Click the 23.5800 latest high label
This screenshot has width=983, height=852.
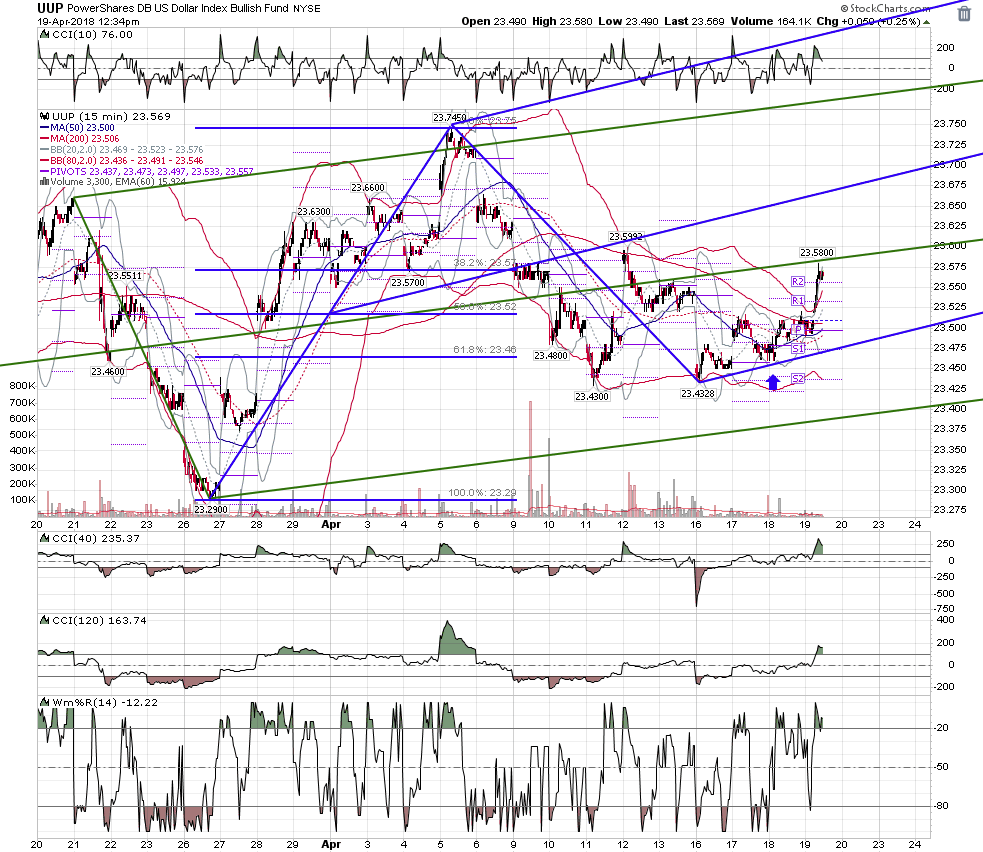(x=817, y=253)
